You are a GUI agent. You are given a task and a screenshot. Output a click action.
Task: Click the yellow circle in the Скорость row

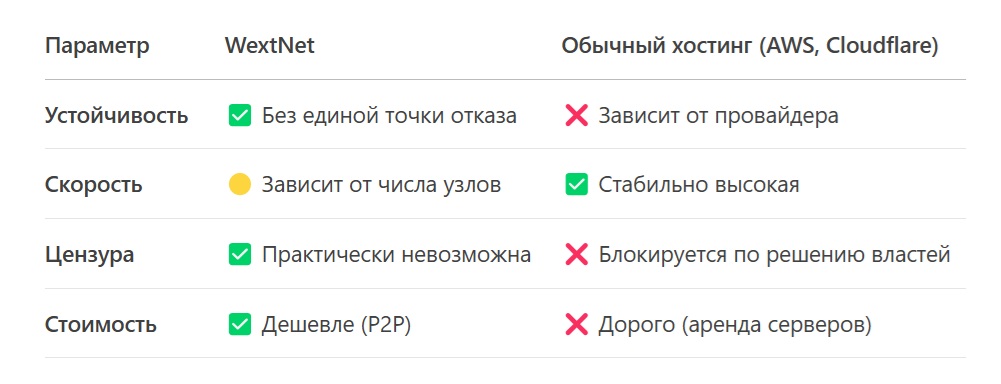click(239, 185)
